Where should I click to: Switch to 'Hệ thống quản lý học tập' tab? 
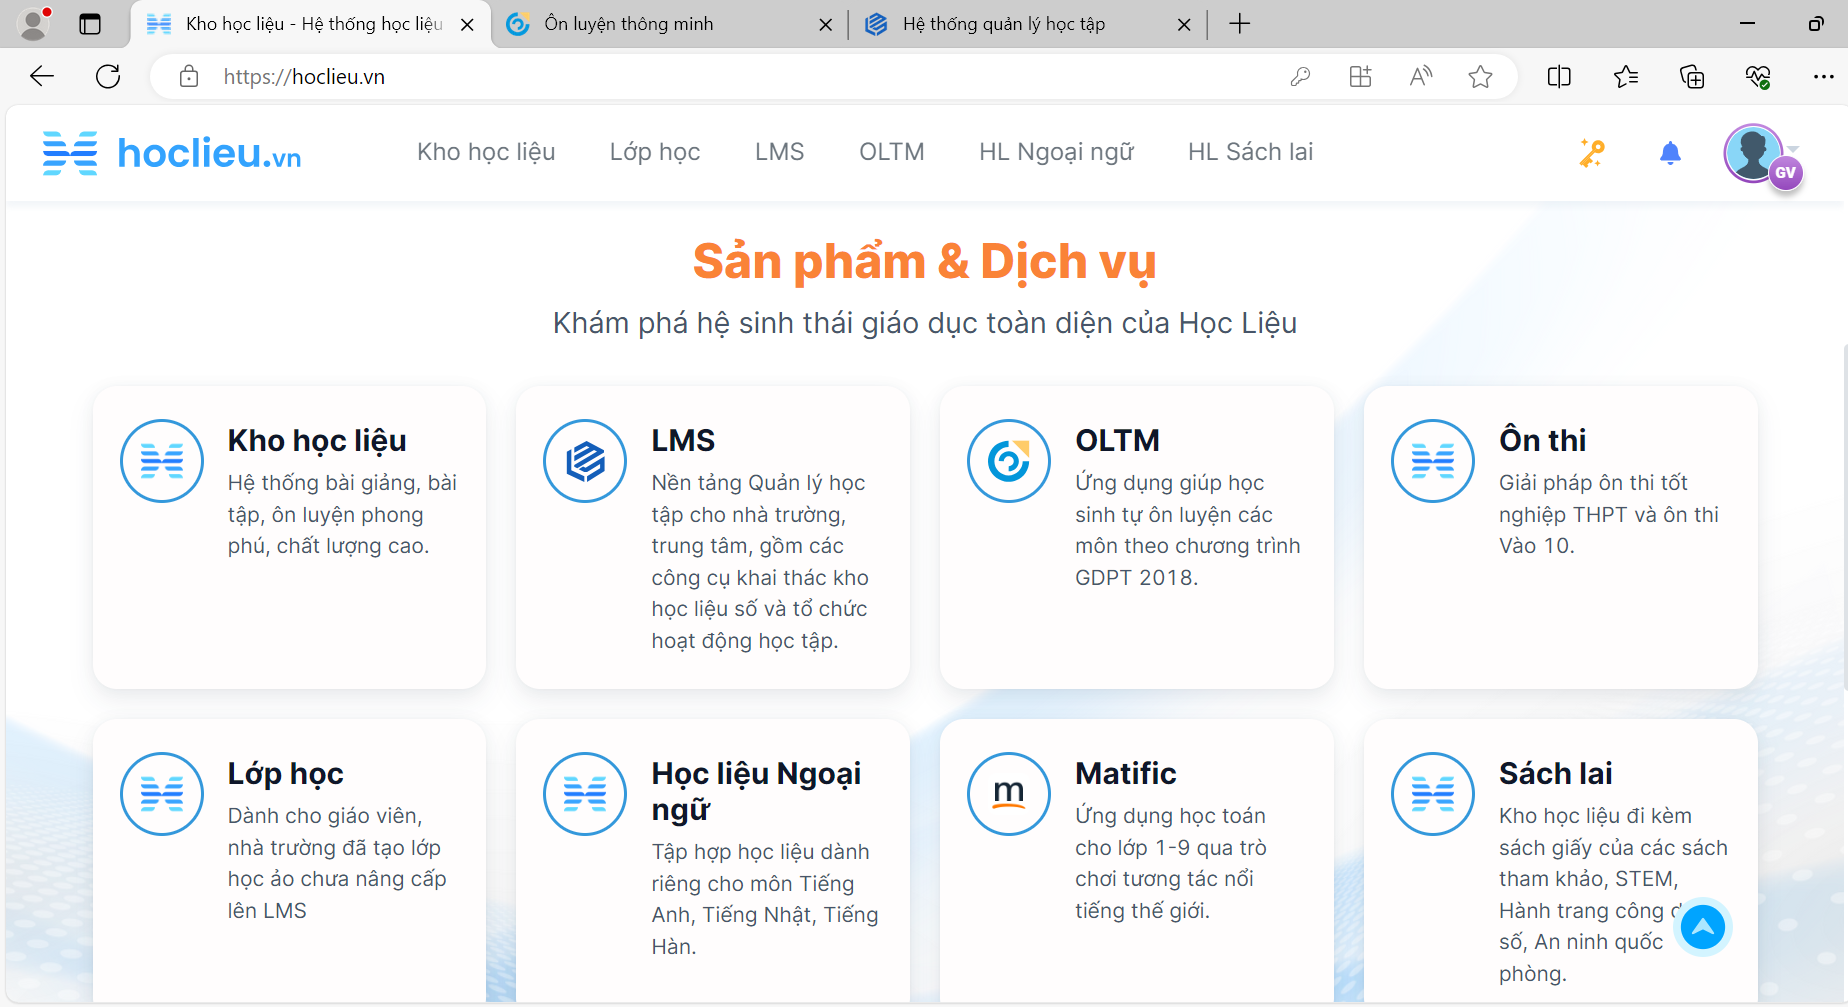coord(1003,24)
